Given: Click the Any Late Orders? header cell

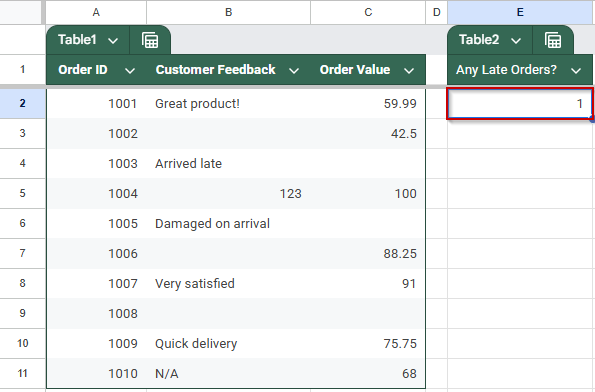Looking at the screenshot, I should coord(520,70).
